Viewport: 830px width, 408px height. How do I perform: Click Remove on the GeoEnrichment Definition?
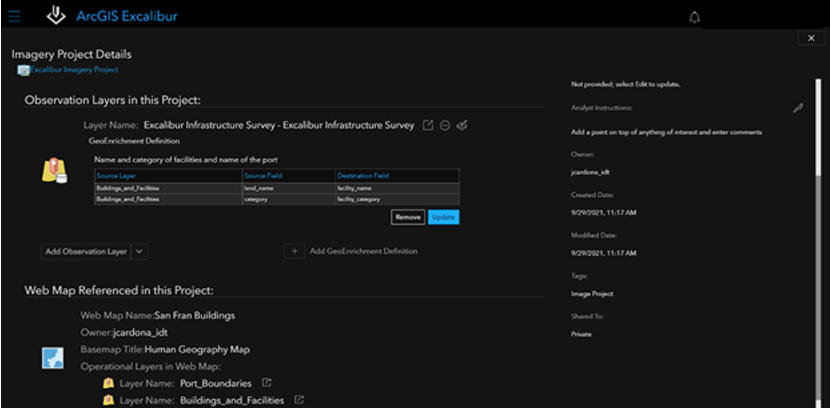pos(408,217)
